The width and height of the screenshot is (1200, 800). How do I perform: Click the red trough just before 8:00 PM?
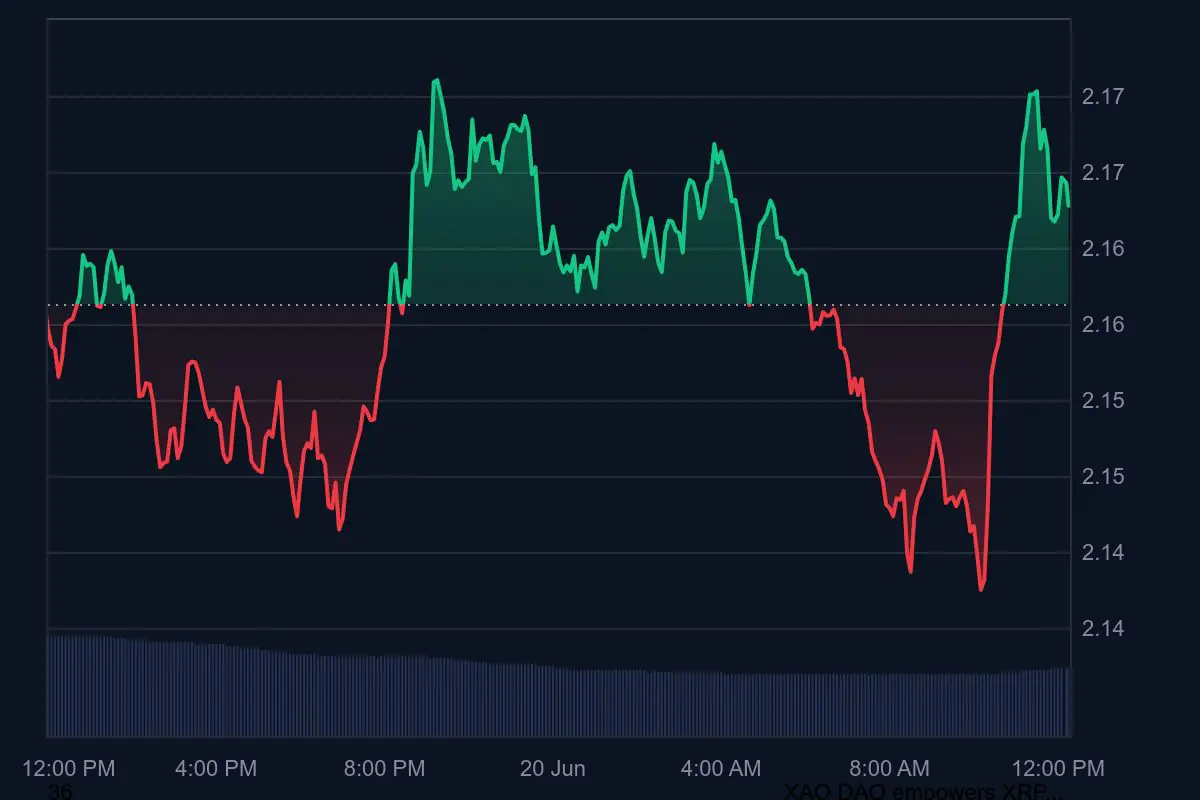point(340,528)
